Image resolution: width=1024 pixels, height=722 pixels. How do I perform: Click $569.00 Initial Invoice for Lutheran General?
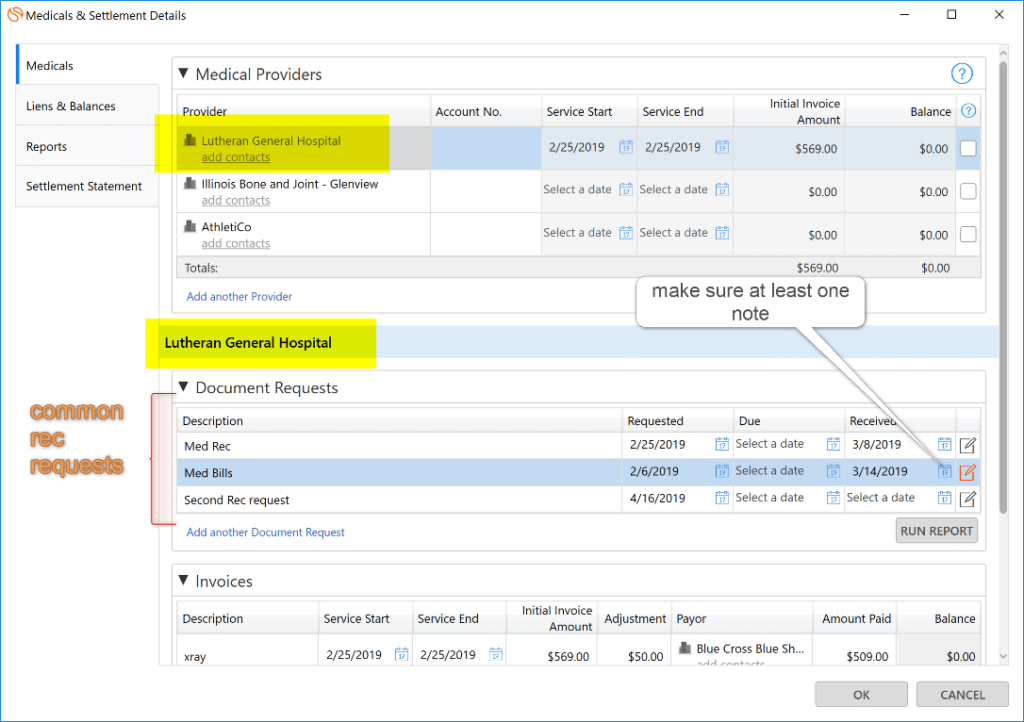(x=816, y=149)
